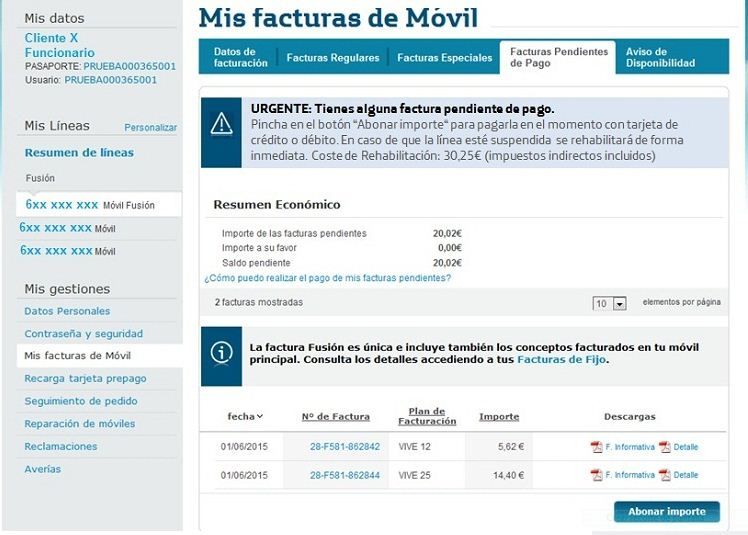Viewport: 748px width, 535px height.
Task: Click the Personalizar link in Mis Líneas
Action: [x=150, y=128]
